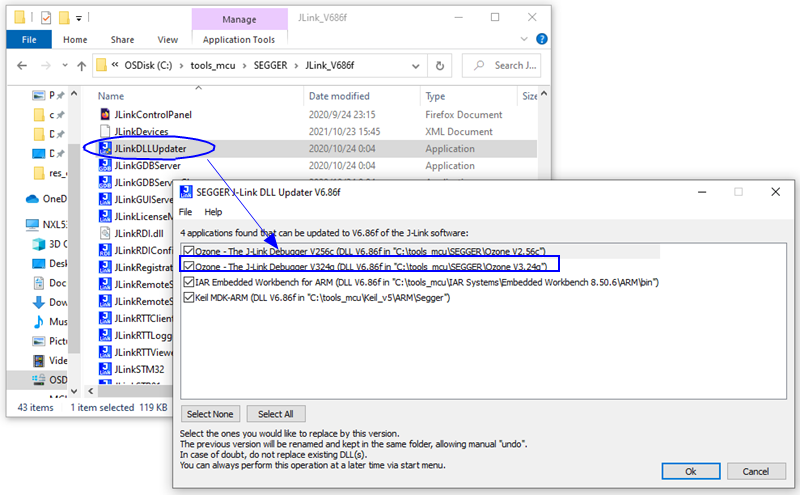Open recent locations dropdown arrow
Viewport: 800px width, 495px height.
[64, 65]
